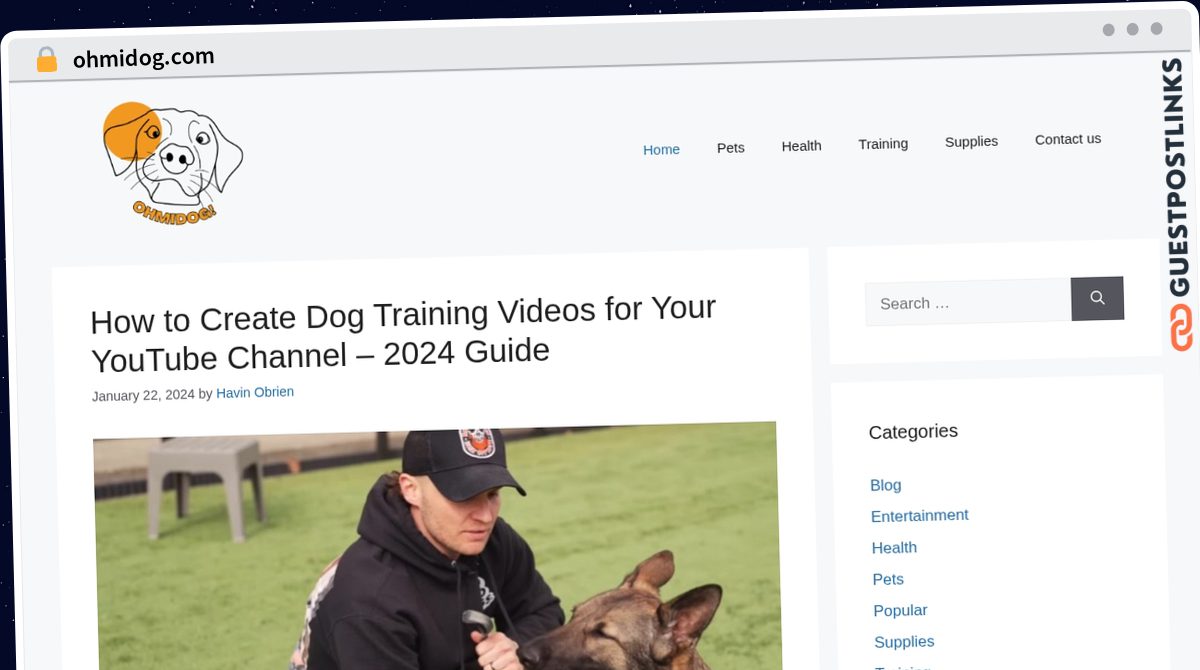Click the ohmidog.com address text

tap(144, 58)
